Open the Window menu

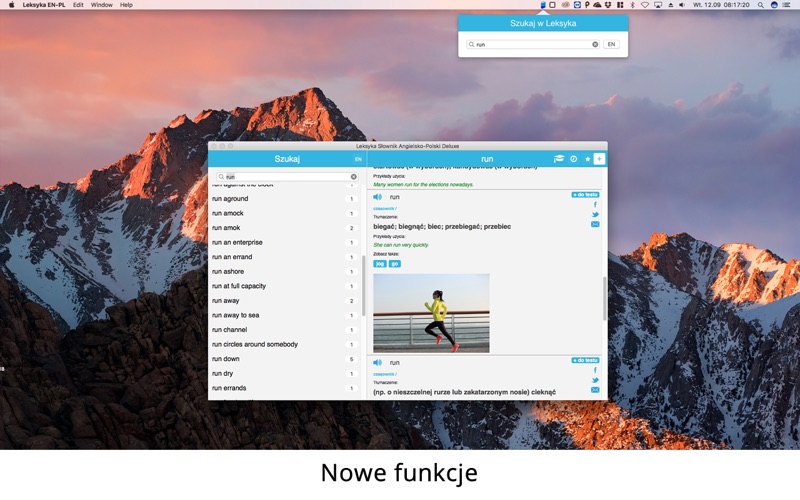pos(102,5)
